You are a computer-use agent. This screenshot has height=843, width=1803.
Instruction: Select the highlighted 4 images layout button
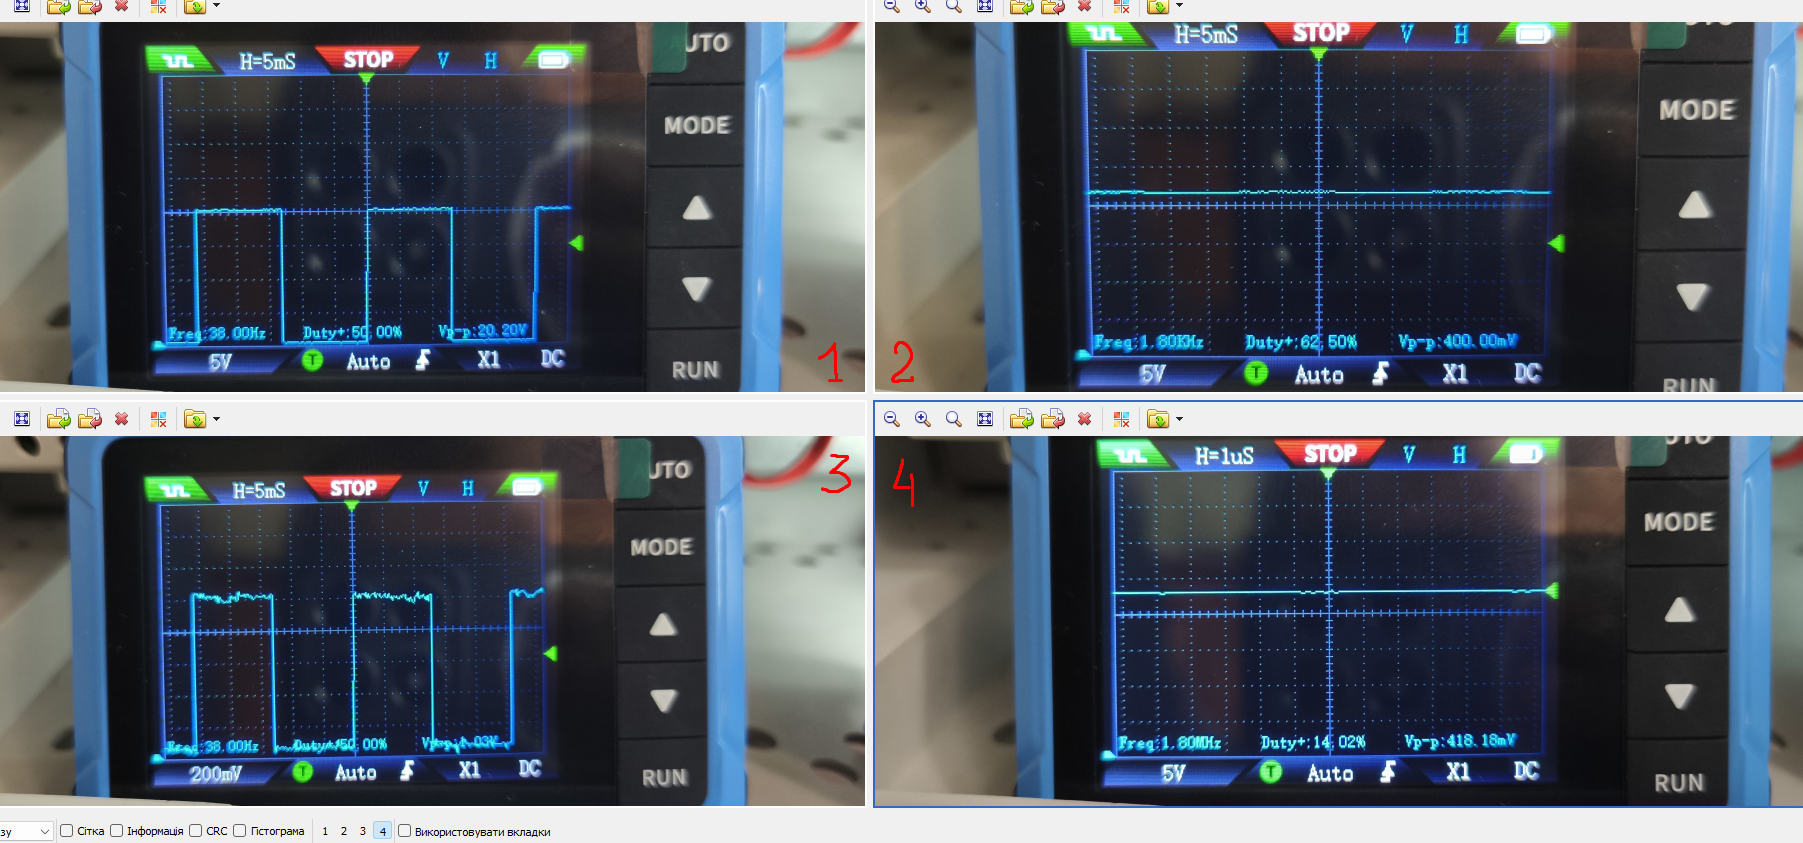(382, 831)
